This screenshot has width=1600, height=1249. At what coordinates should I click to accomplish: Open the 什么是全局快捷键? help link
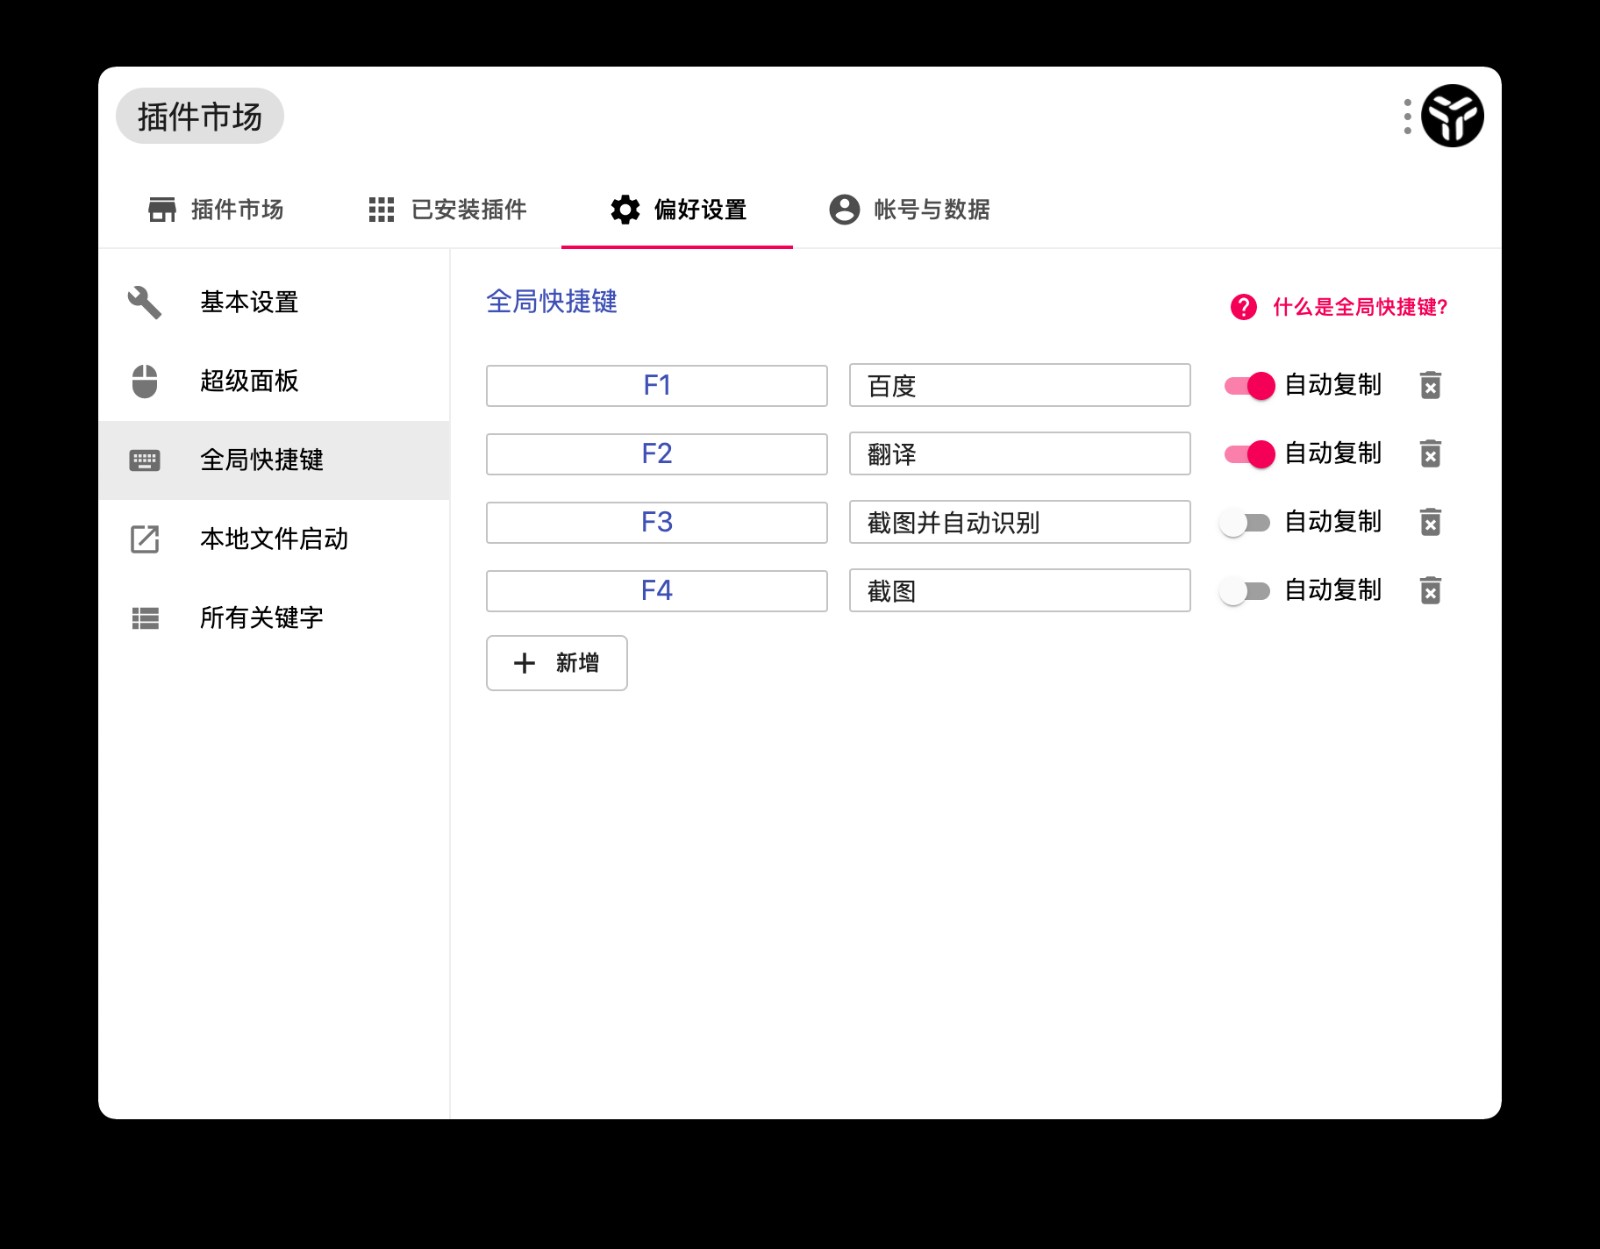[1360, 307]
